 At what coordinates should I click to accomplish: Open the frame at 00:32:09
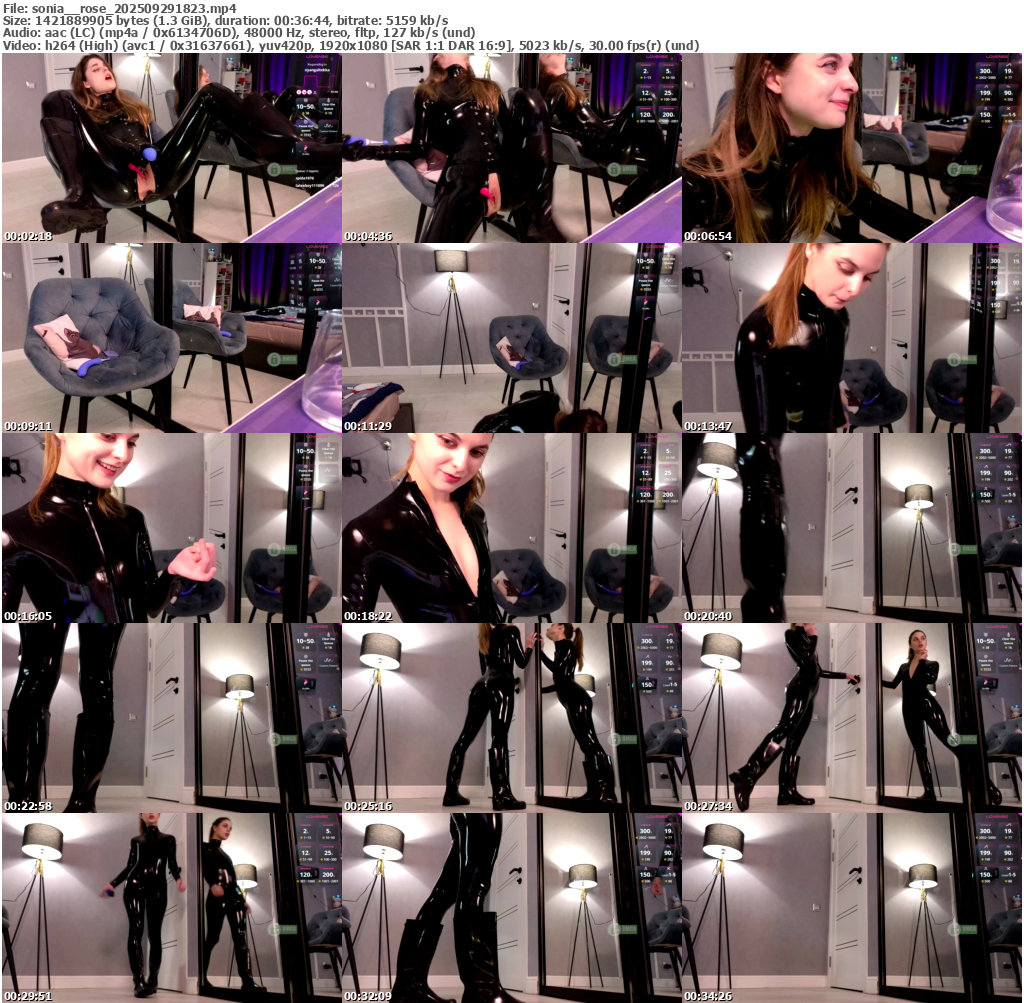(511, 908)
